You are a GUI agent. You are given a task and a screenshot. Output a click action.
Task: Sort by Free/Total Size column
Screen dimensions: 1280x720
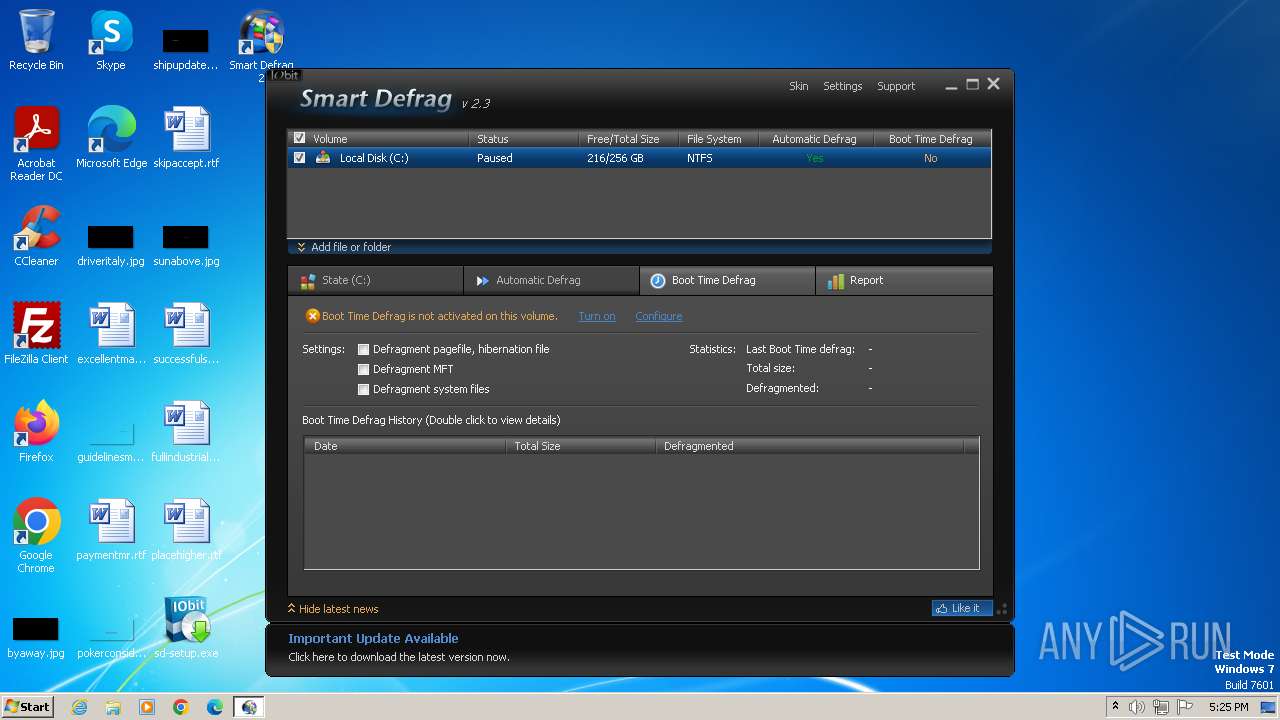click(628, 139)
